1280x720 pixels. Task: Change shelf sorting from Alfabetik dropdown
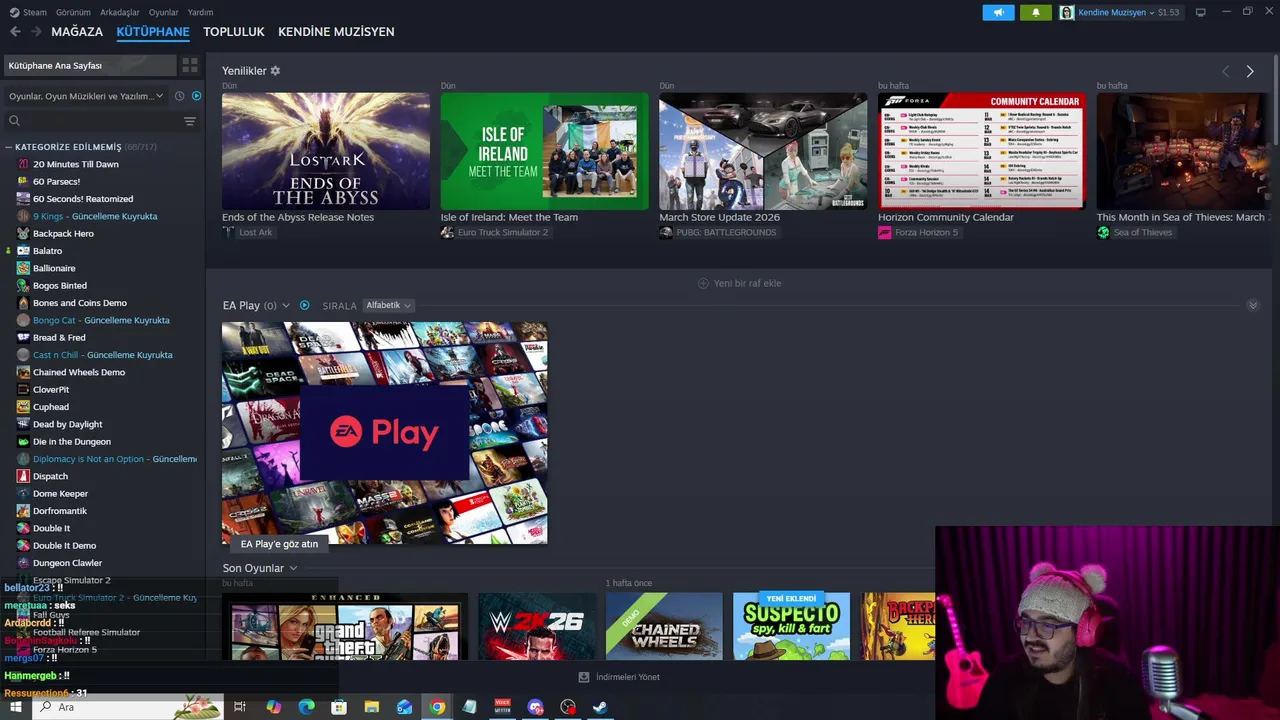point(388,305)
